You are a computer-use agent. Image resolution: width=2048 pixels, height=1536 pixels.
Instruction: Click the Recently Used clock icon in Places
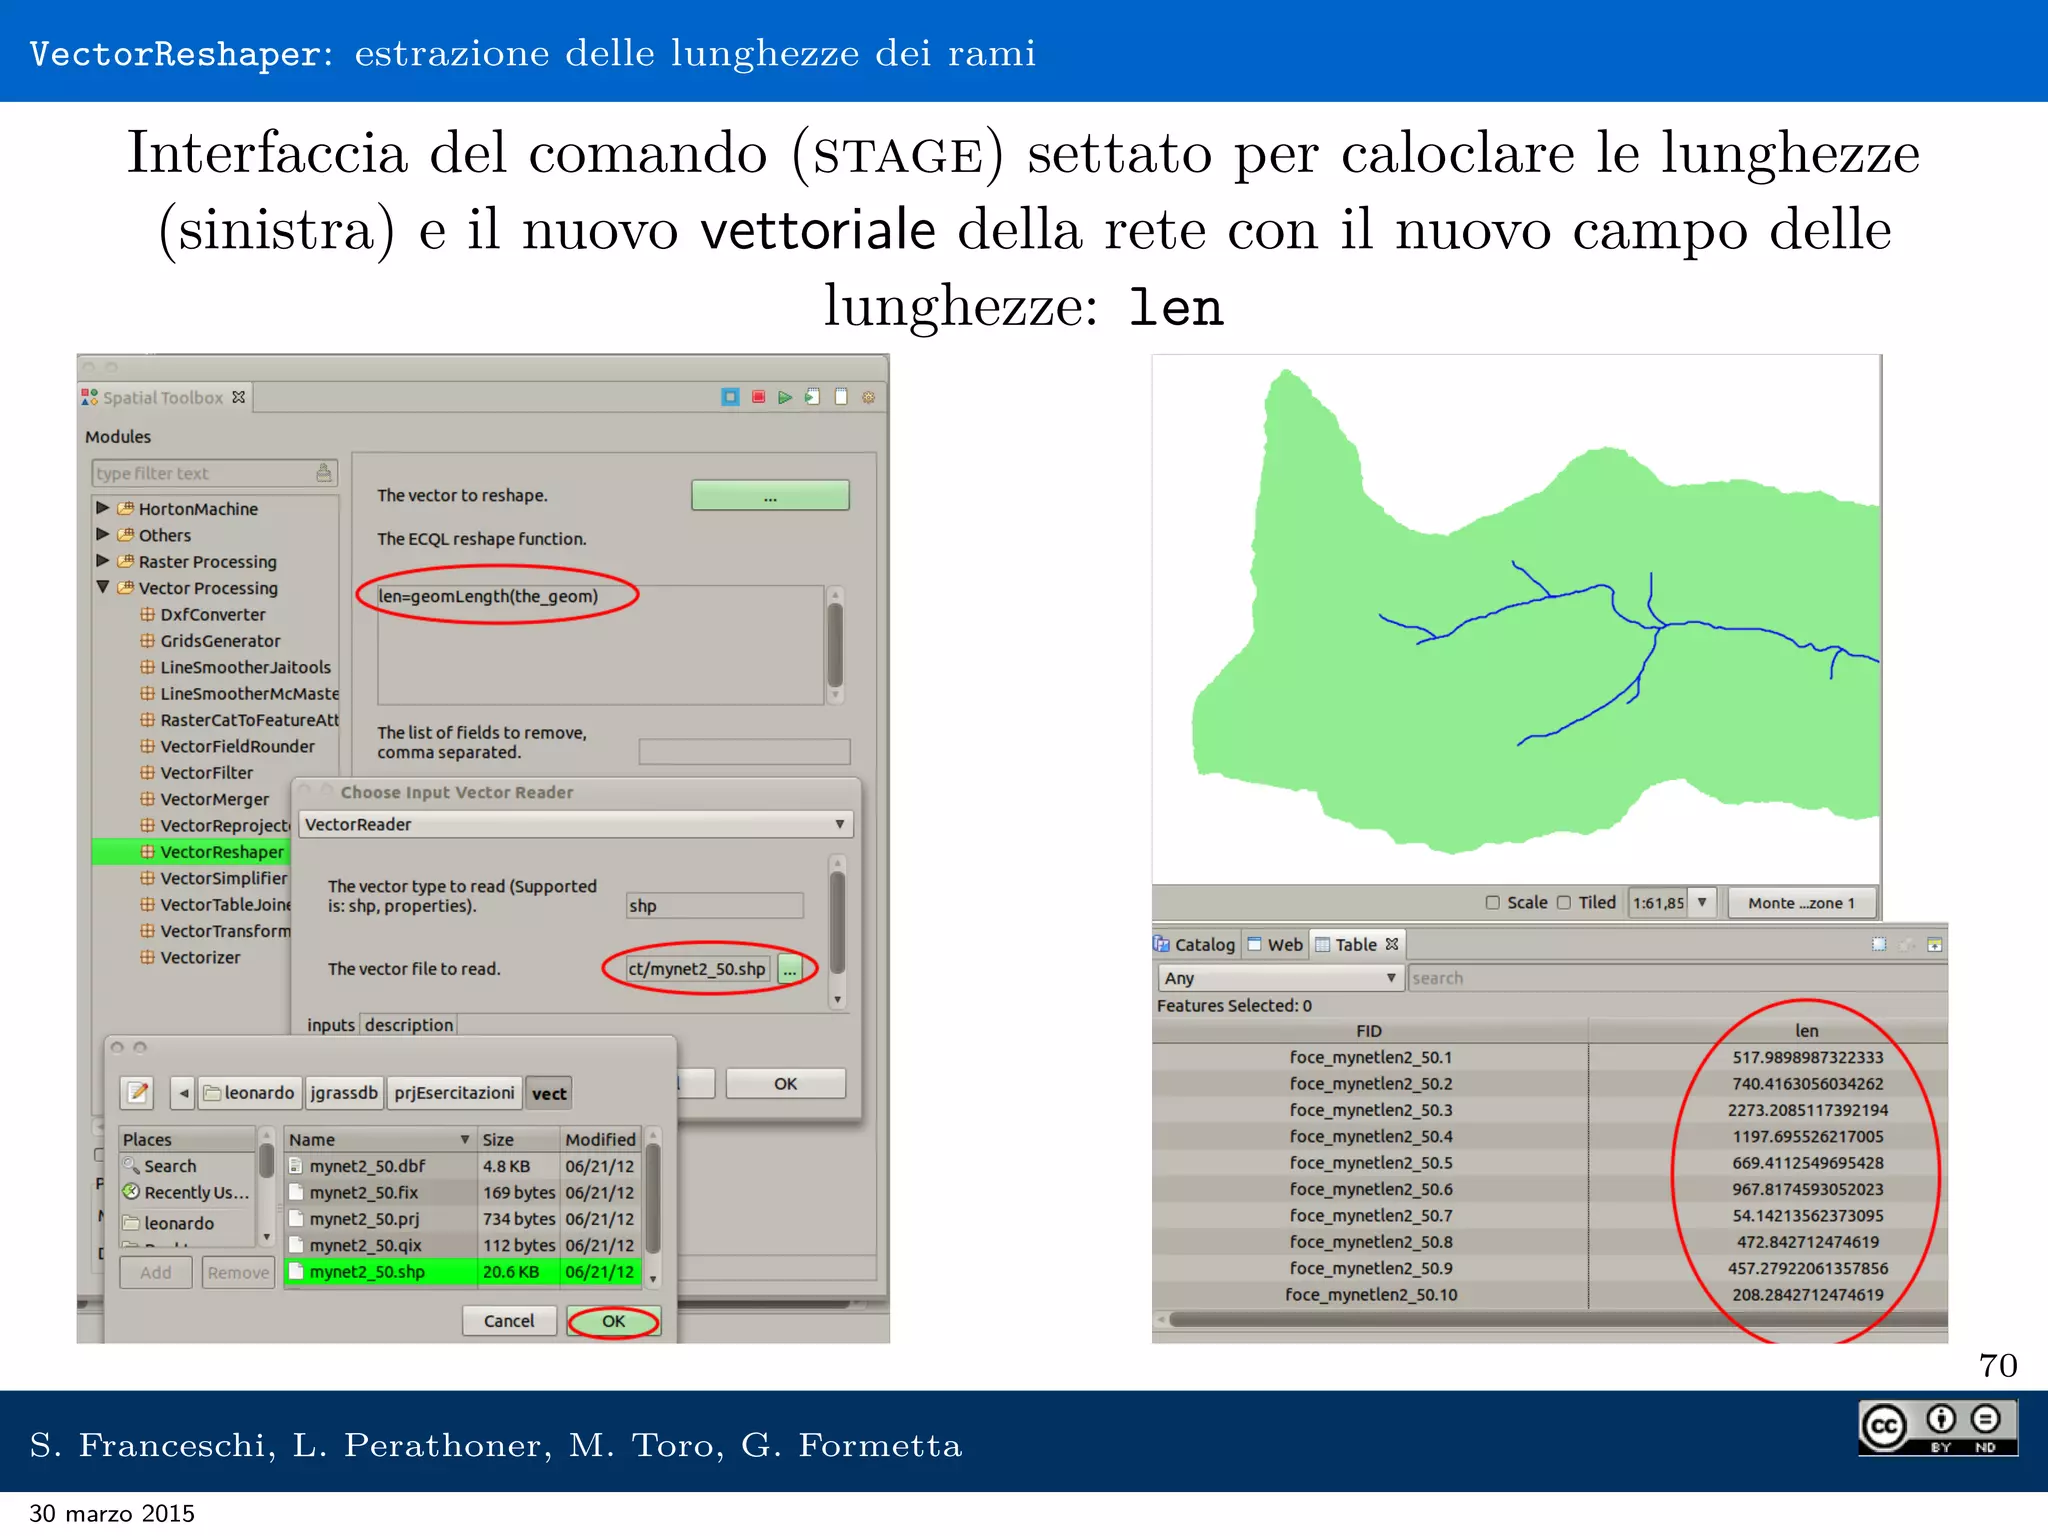[131, 1192]
